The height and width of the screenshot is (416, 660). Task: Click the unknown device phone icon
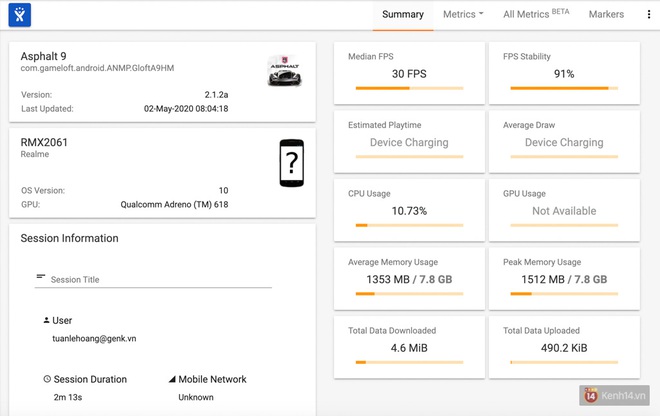(292, 163)
